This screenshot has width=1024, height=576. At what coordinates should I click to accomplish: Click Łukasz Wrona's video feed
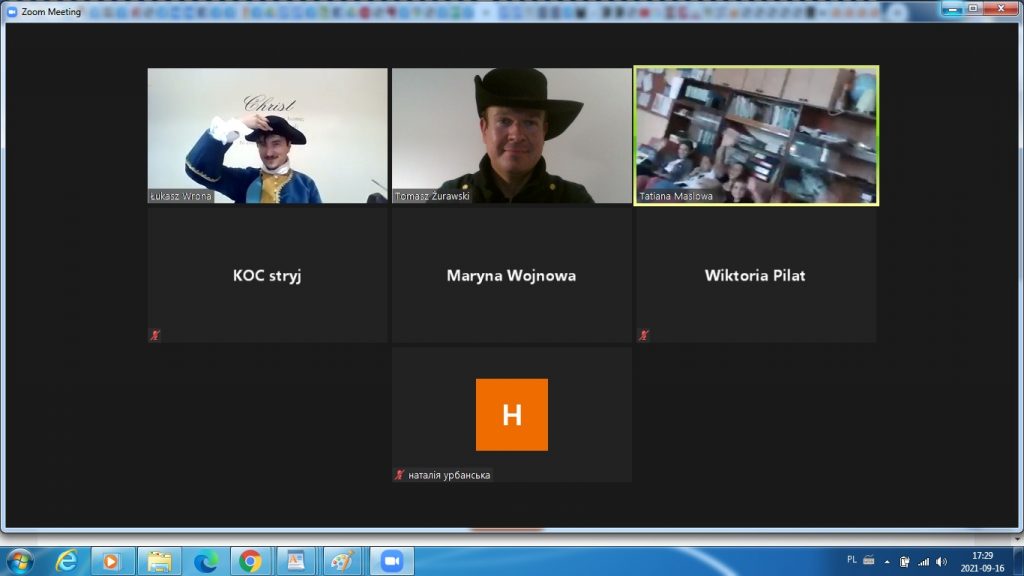coord(267,135)
